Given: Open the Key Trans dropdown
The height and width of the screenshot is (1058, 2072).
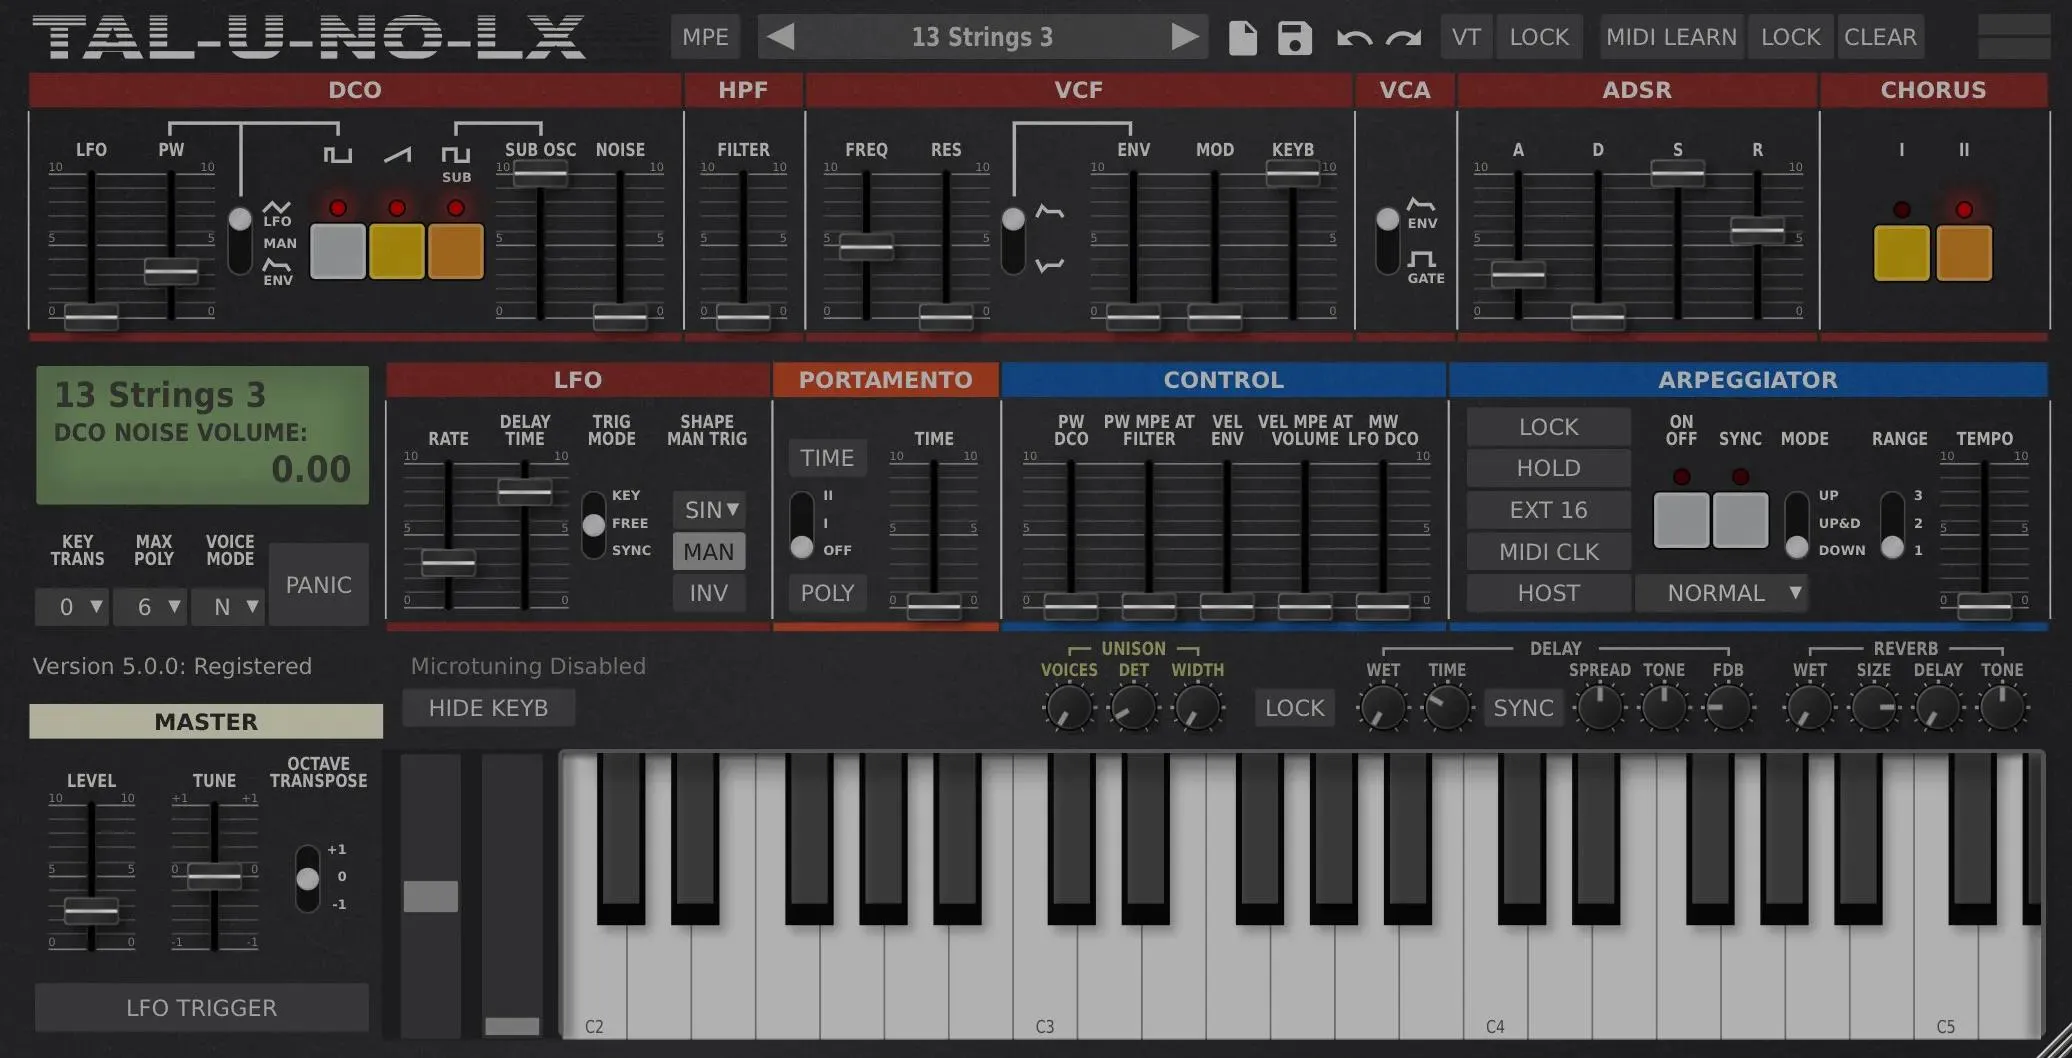Looking at the screenshot, I should pyautogui.click(x=72, y=607).
